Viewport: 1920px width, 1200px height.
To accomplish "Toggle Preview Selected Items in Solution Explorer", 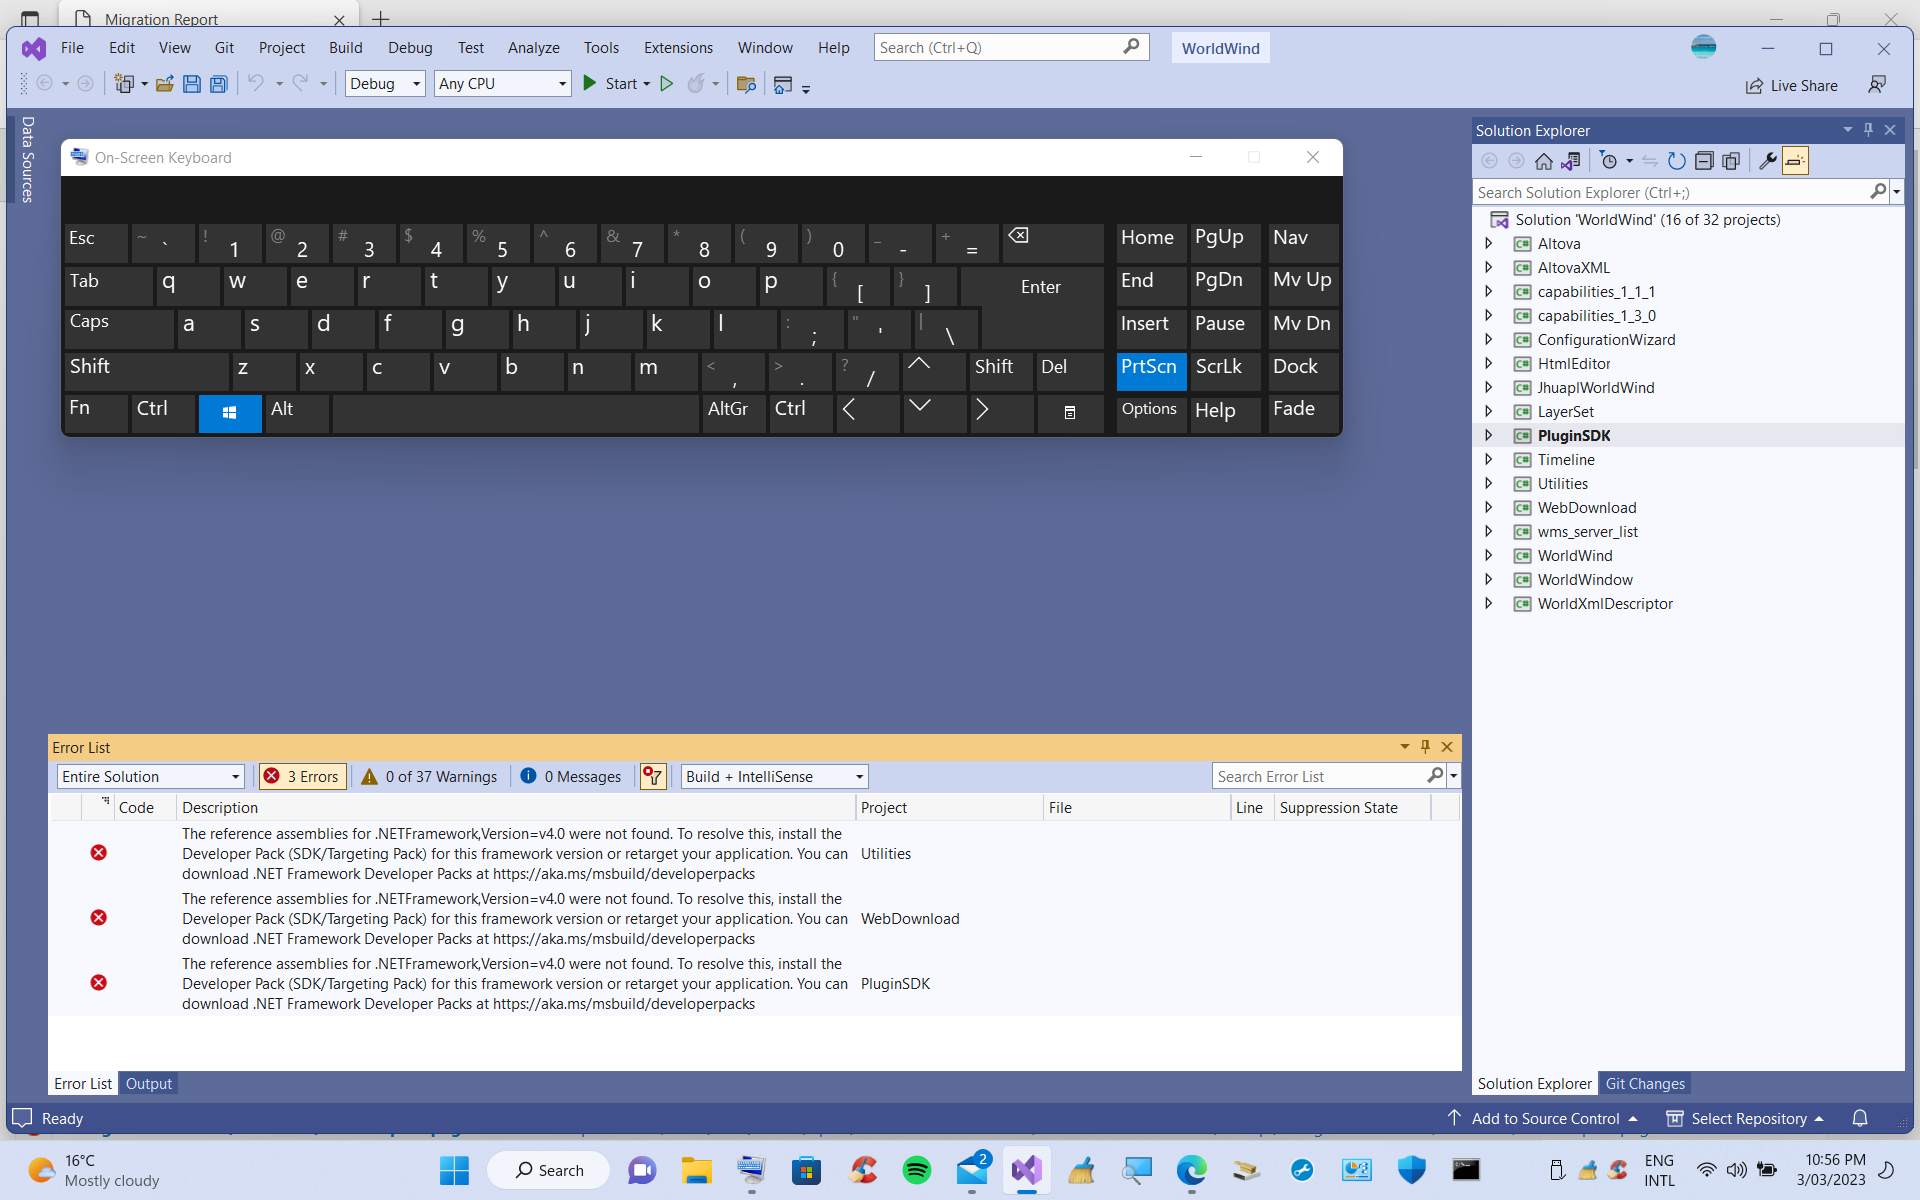I will [1796, 161].
